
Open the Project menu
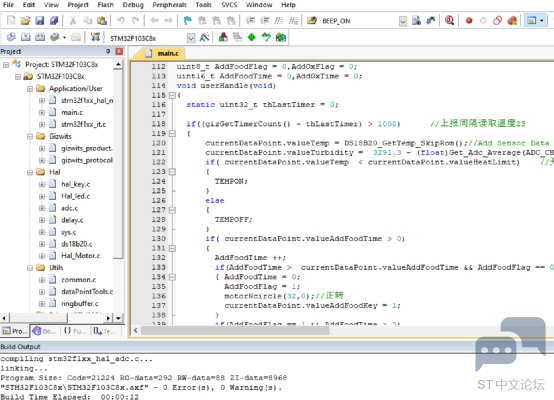[78, 5]
